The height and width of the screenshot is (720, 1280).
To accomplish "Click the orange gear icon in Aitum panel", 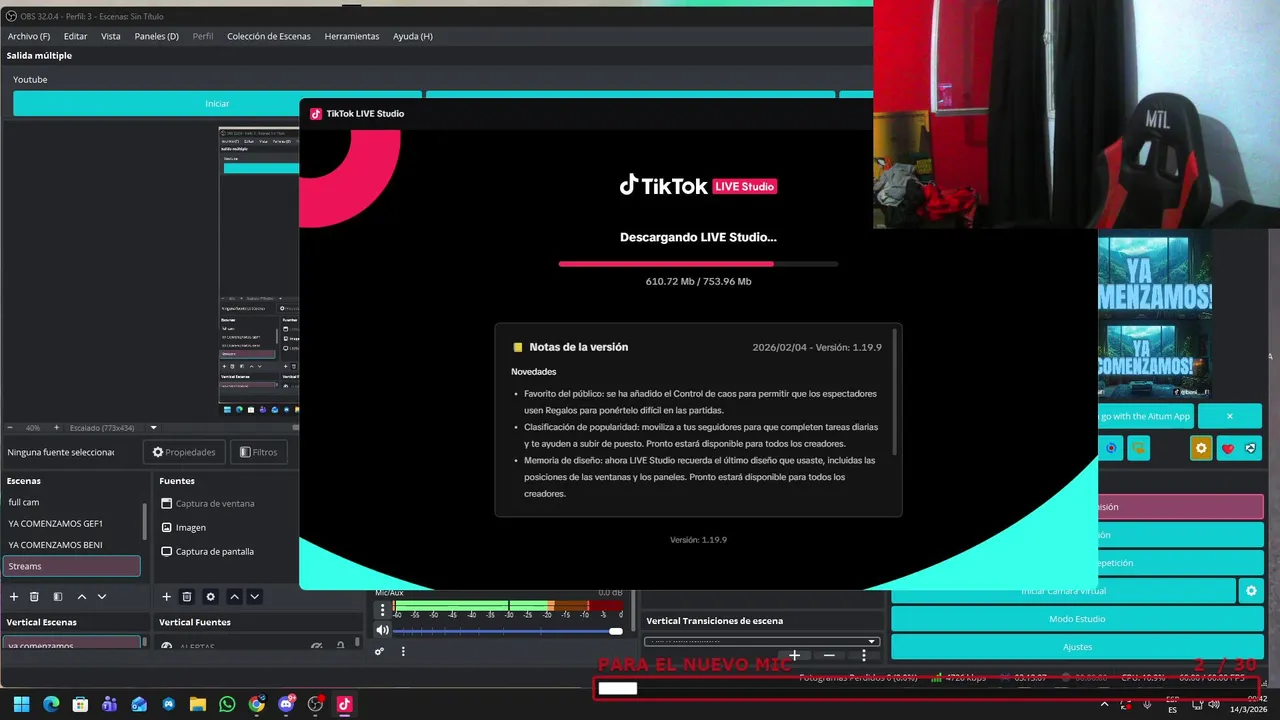I will coord(1202,448).
